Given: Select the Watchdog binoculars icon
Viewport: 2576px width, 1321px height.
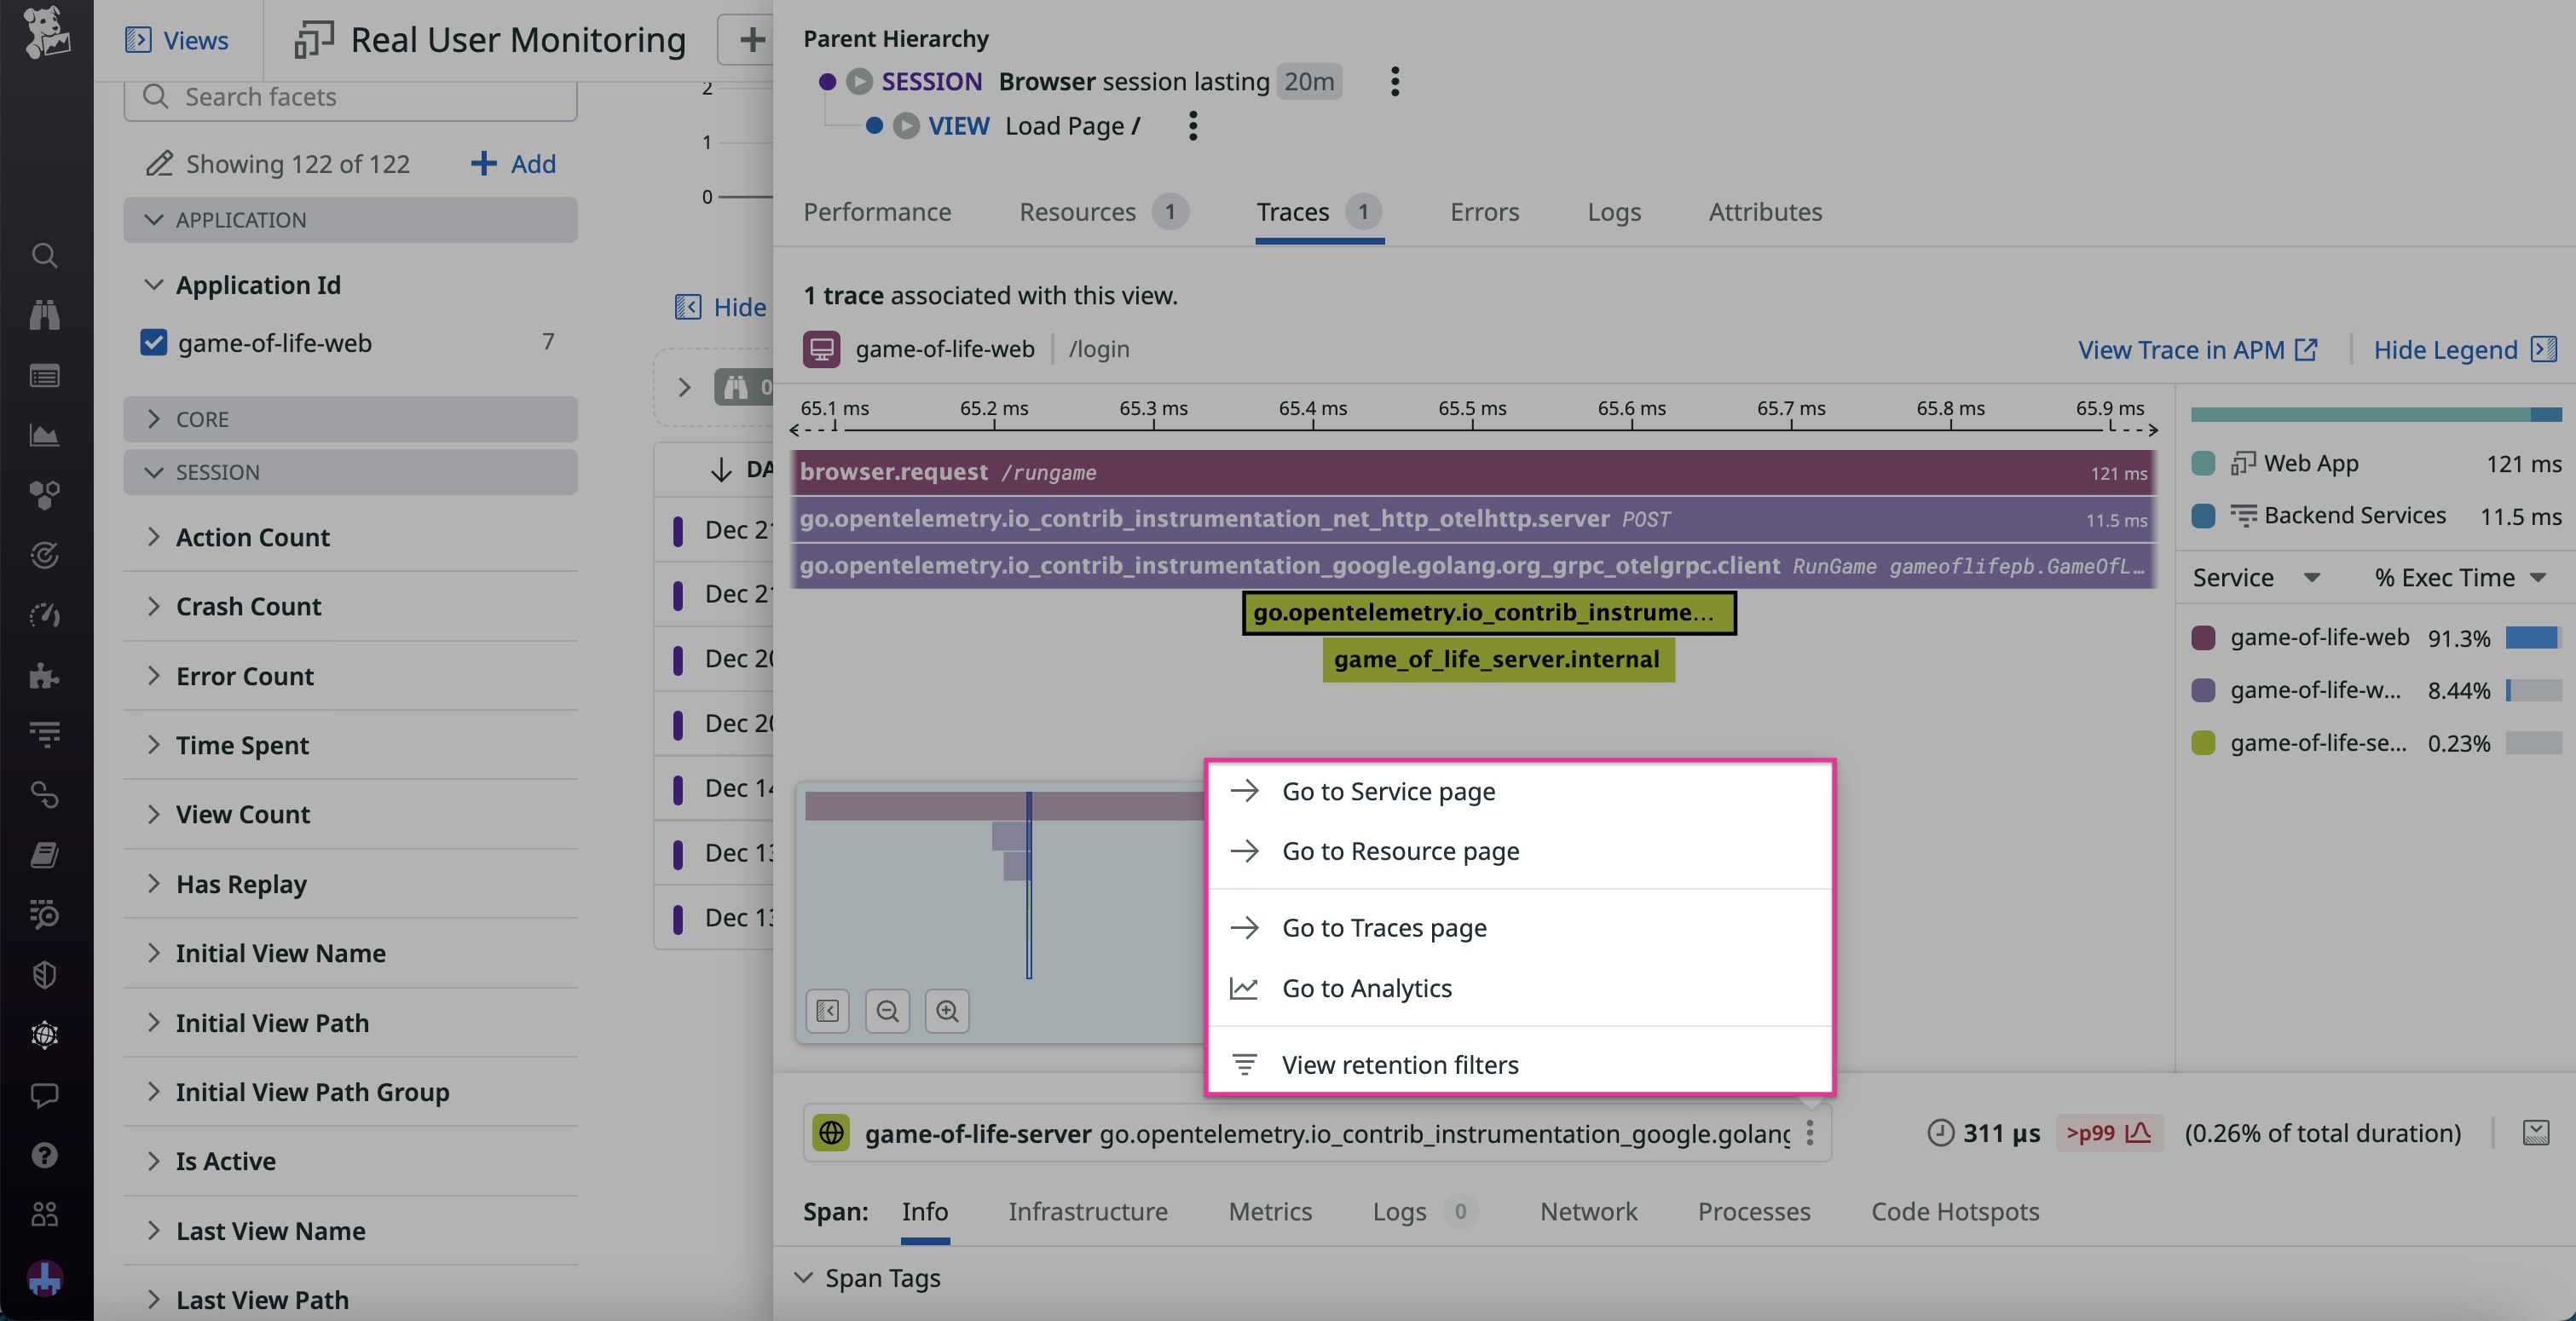Looking at the screenshot, I should pos(44,315).
